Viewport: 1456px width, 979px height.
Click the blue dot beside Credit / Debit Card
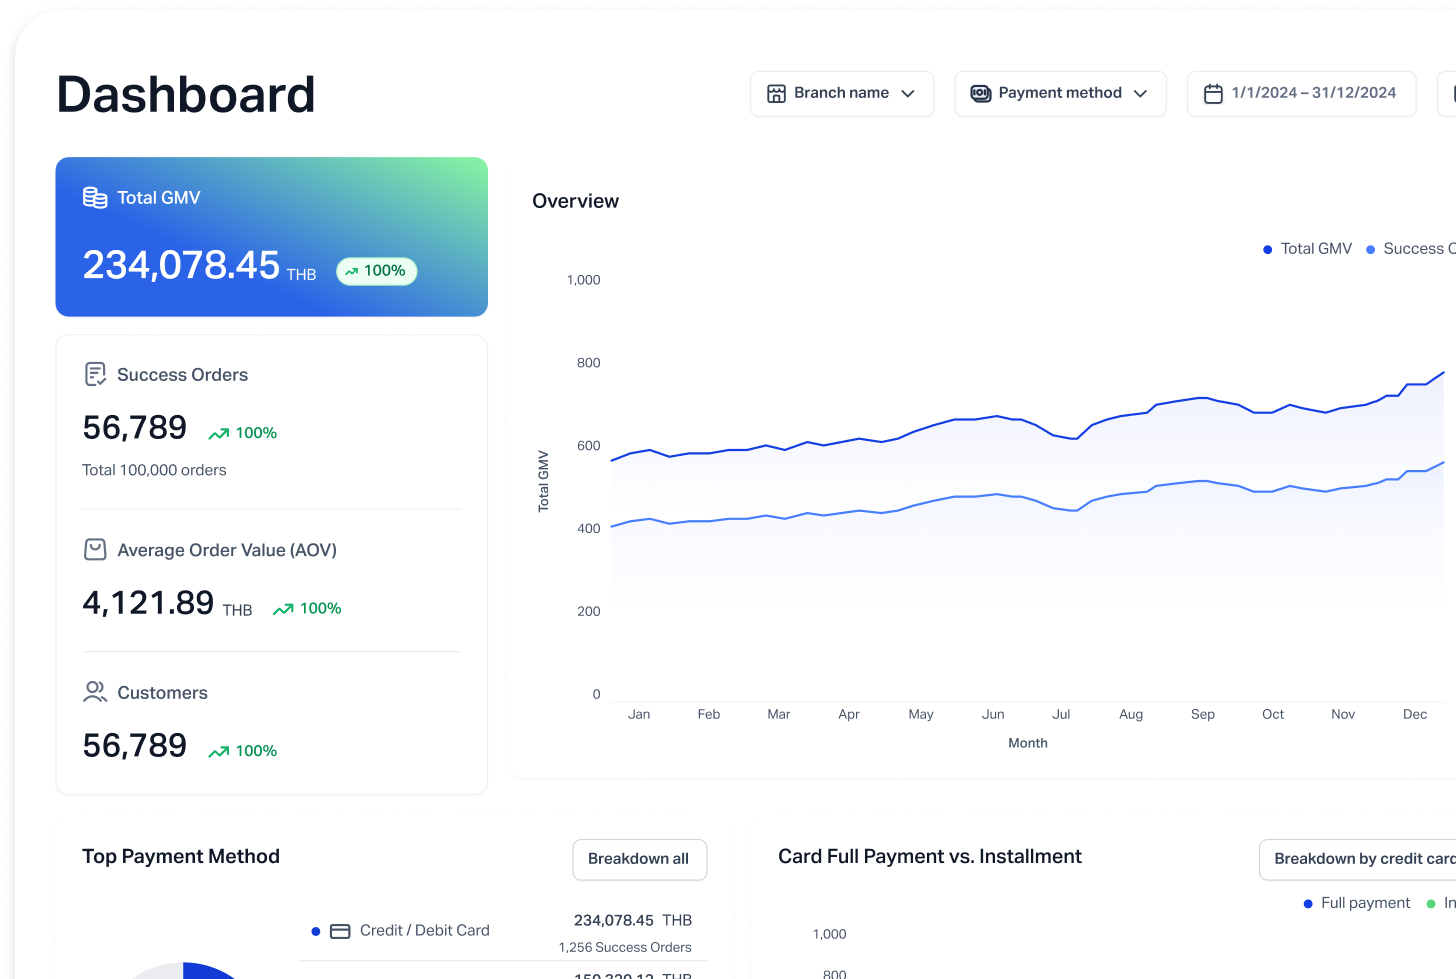pyautogui.click(x=316, y=931)
